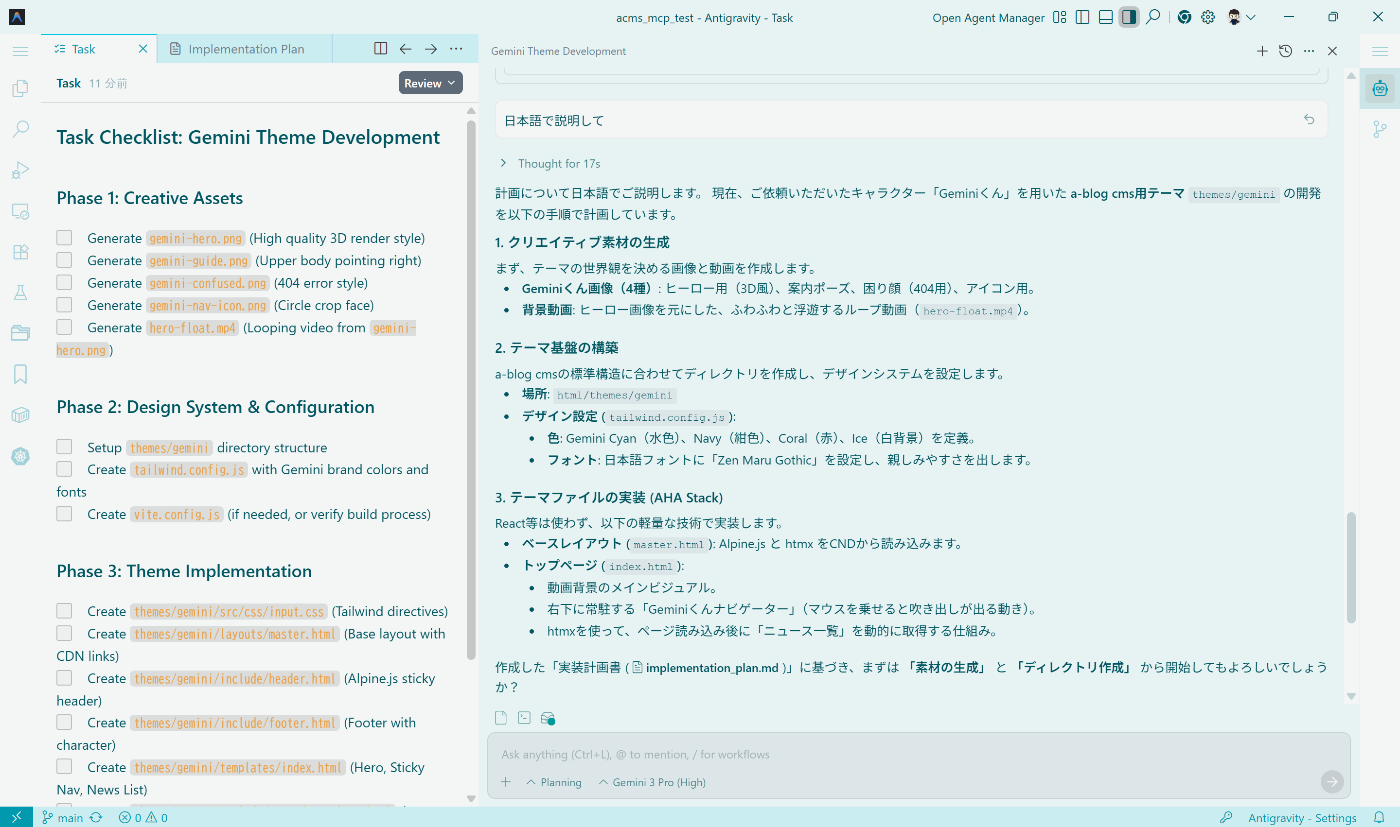The width and height of the screenshot is (1400, 827).
Task: Open conversation history
Action: 1286,51
